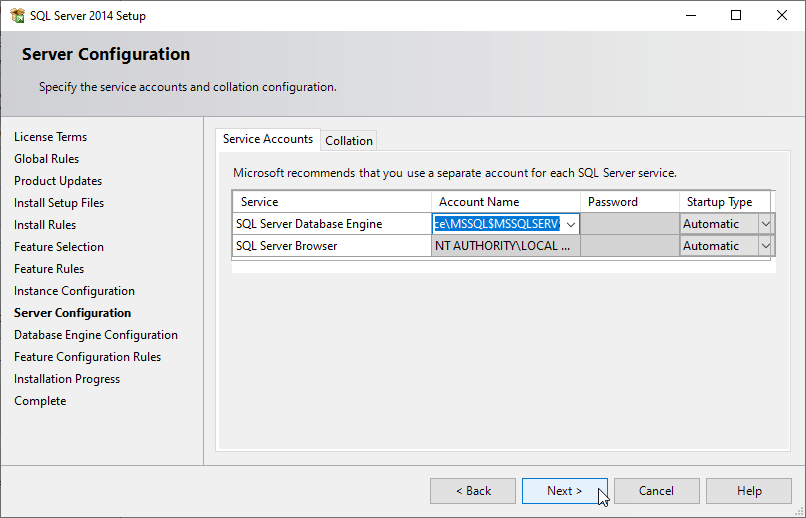This screenshot has height=518, width=806.
Task: Maximize the setup window
Action: [736, 16]
